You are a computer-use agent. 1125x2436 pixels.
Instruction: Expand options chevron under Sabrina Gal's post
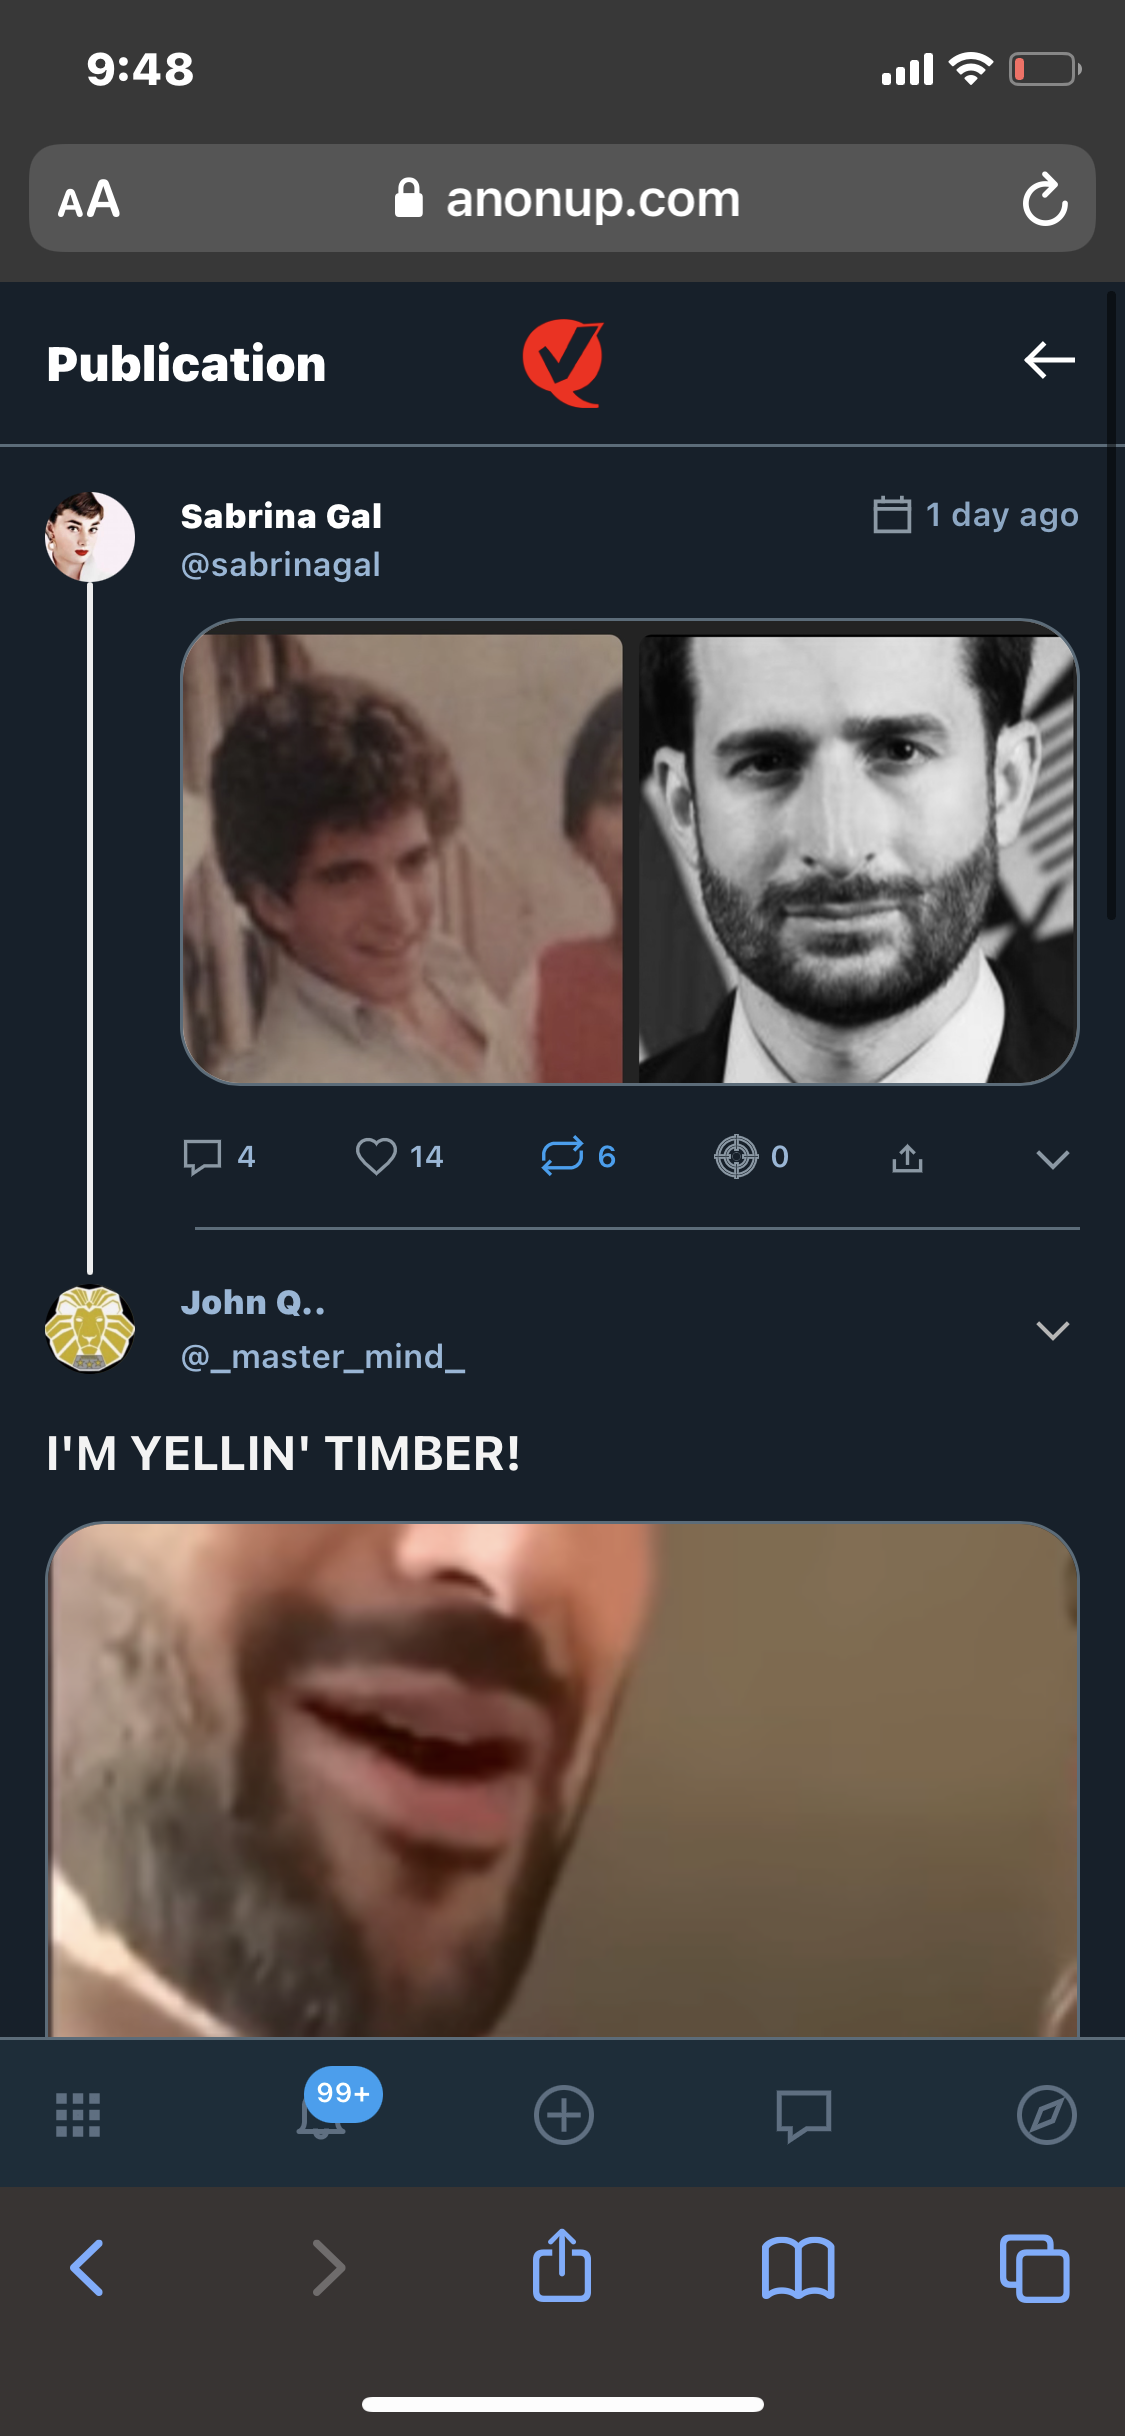[1052, 1159]
